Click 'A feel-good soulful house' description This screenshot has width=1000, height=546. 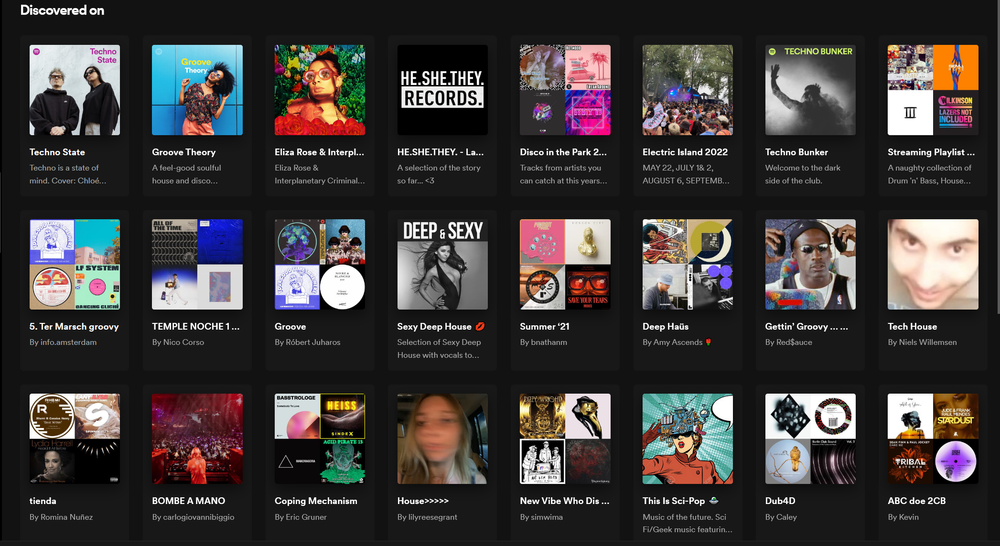(187, 174)
